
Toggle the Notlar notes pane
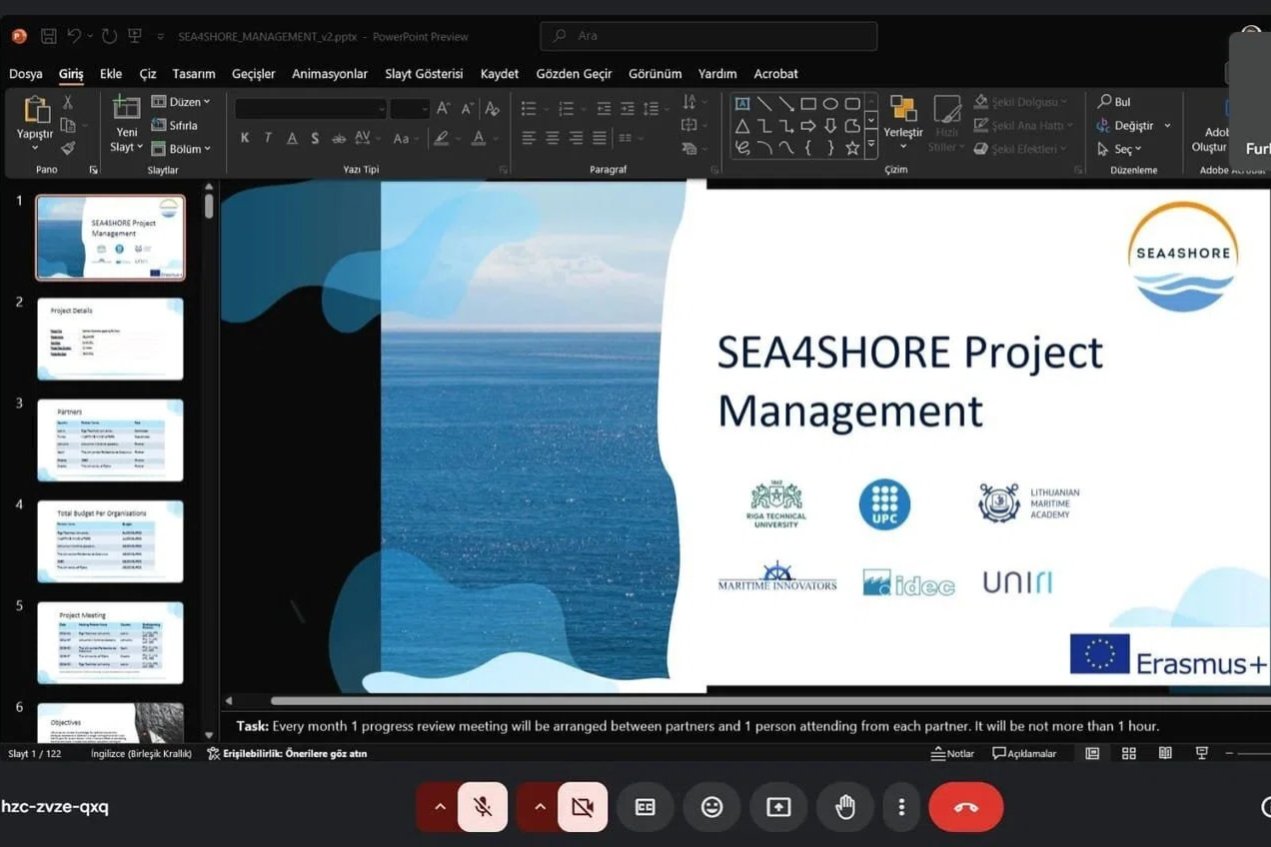point(953,753)
